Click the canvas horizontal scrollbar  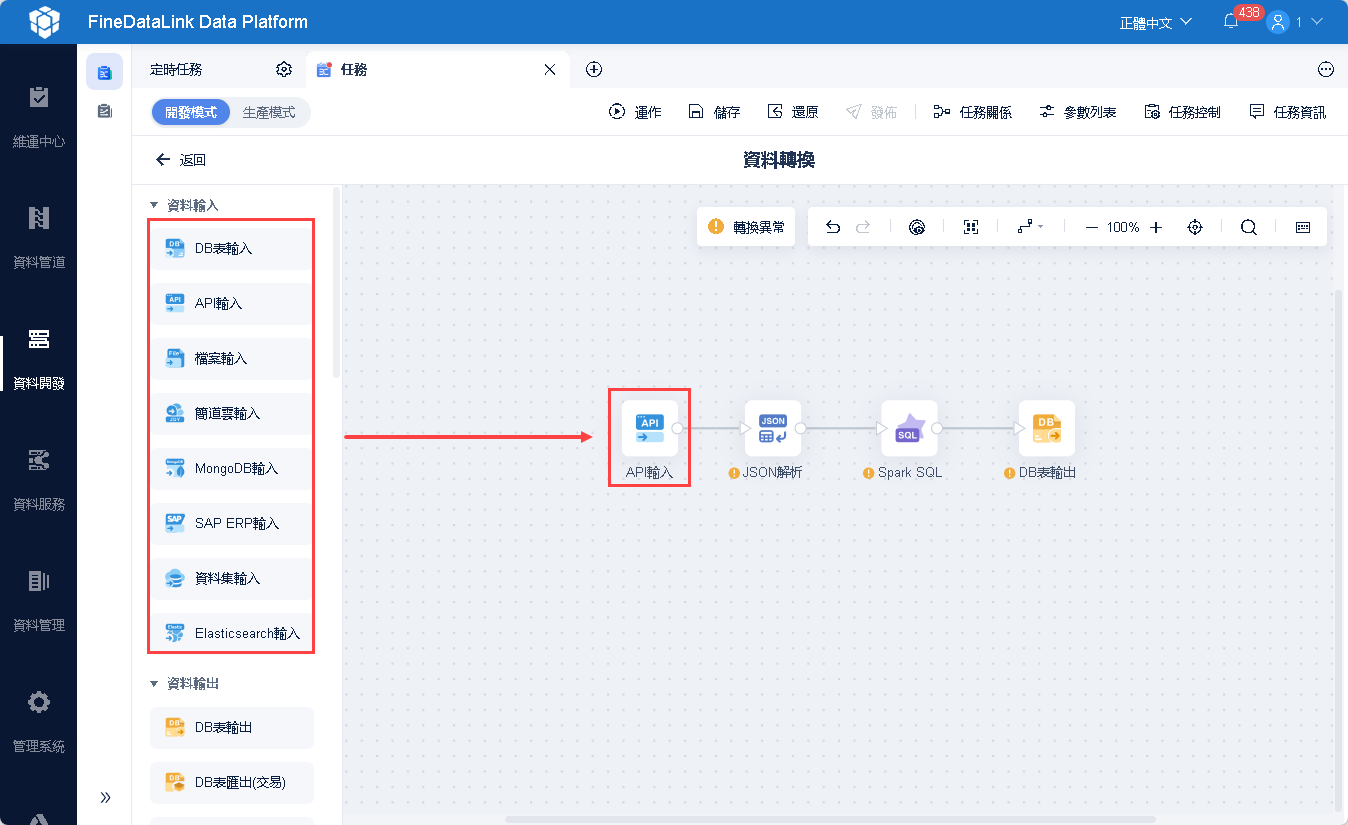830,820
